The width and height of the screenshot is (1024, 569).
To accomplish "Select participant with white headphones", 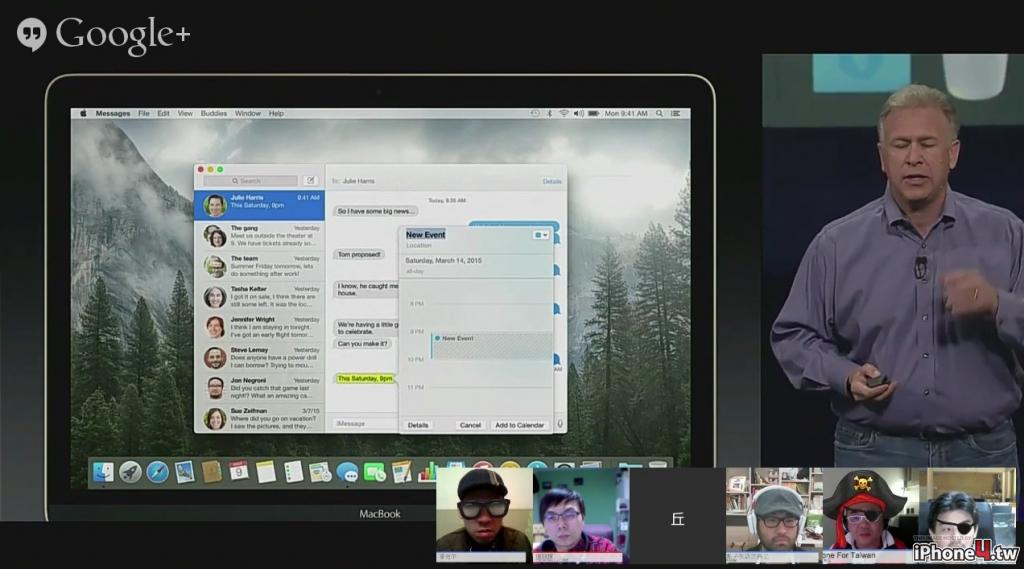I will 774,515.
